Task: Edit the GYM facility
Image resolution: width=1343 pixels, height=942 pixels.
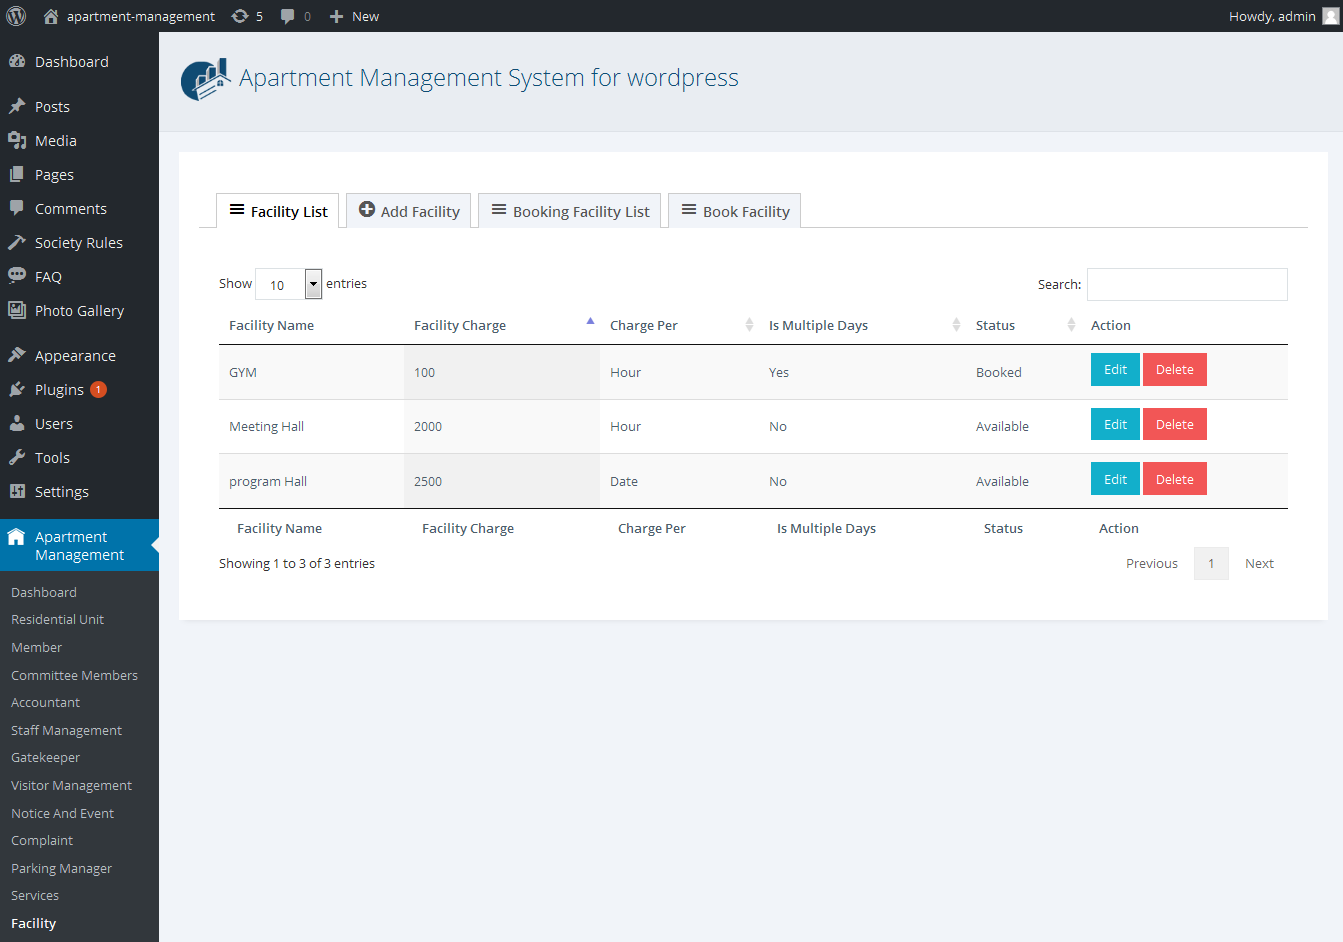Action: coord(1115,369)
